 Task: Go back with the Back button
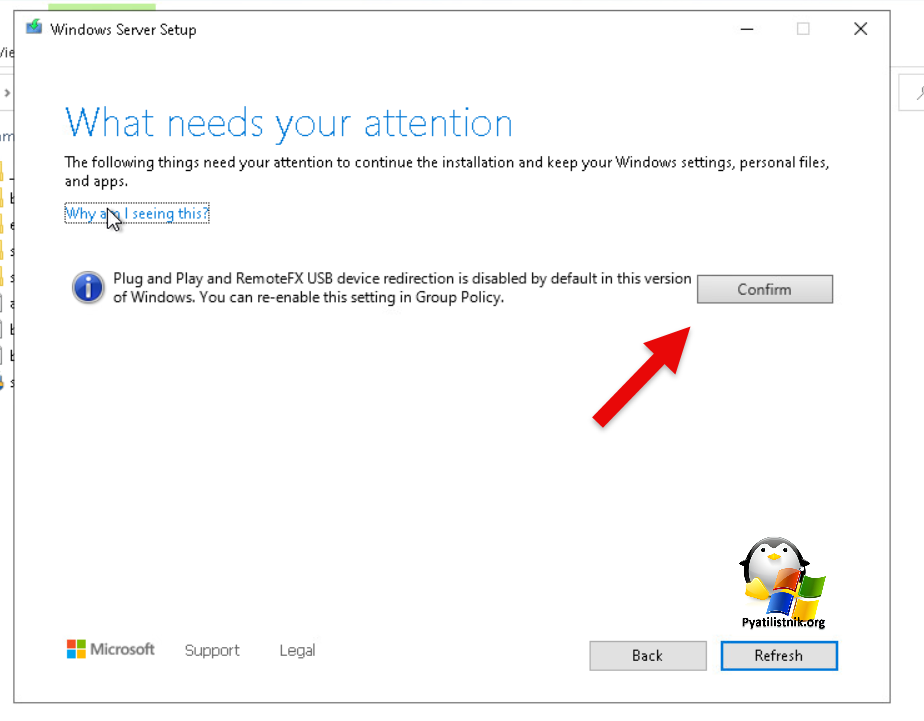[x=647, y=656]
